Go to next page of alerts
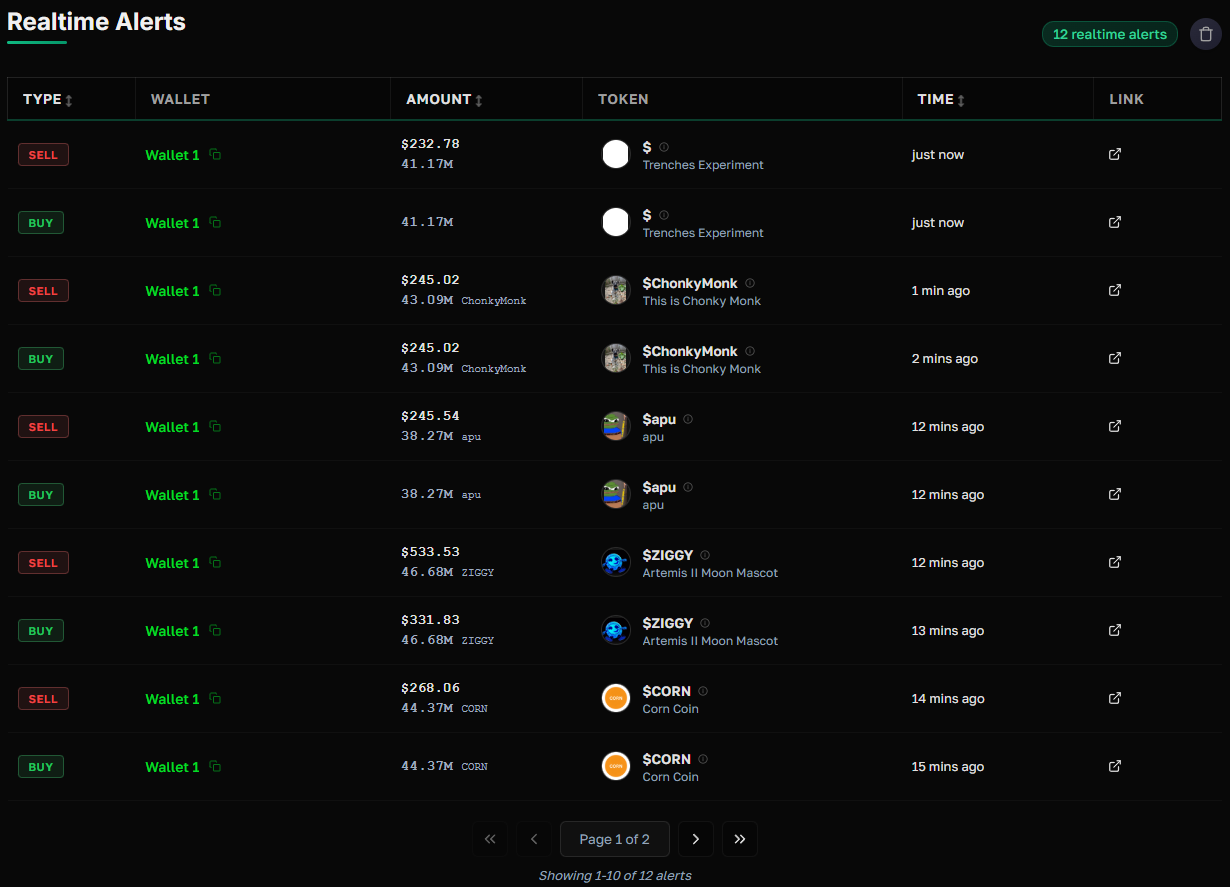This screenshot has height=887, width=1230. (x=696, y=839)
